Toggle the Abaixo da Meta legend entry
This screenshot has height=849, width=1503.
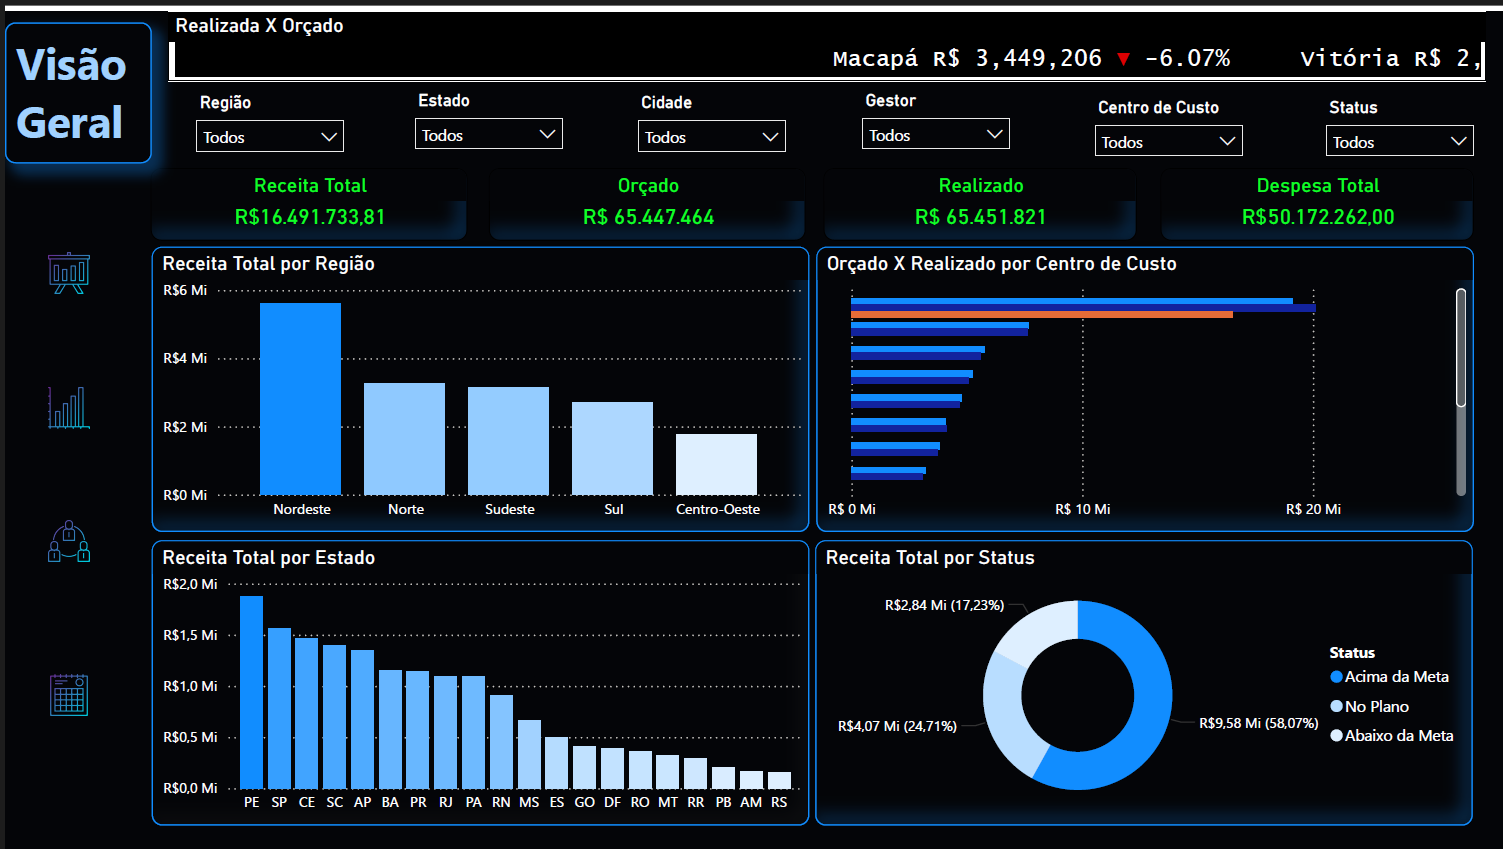click(1391, 735)
